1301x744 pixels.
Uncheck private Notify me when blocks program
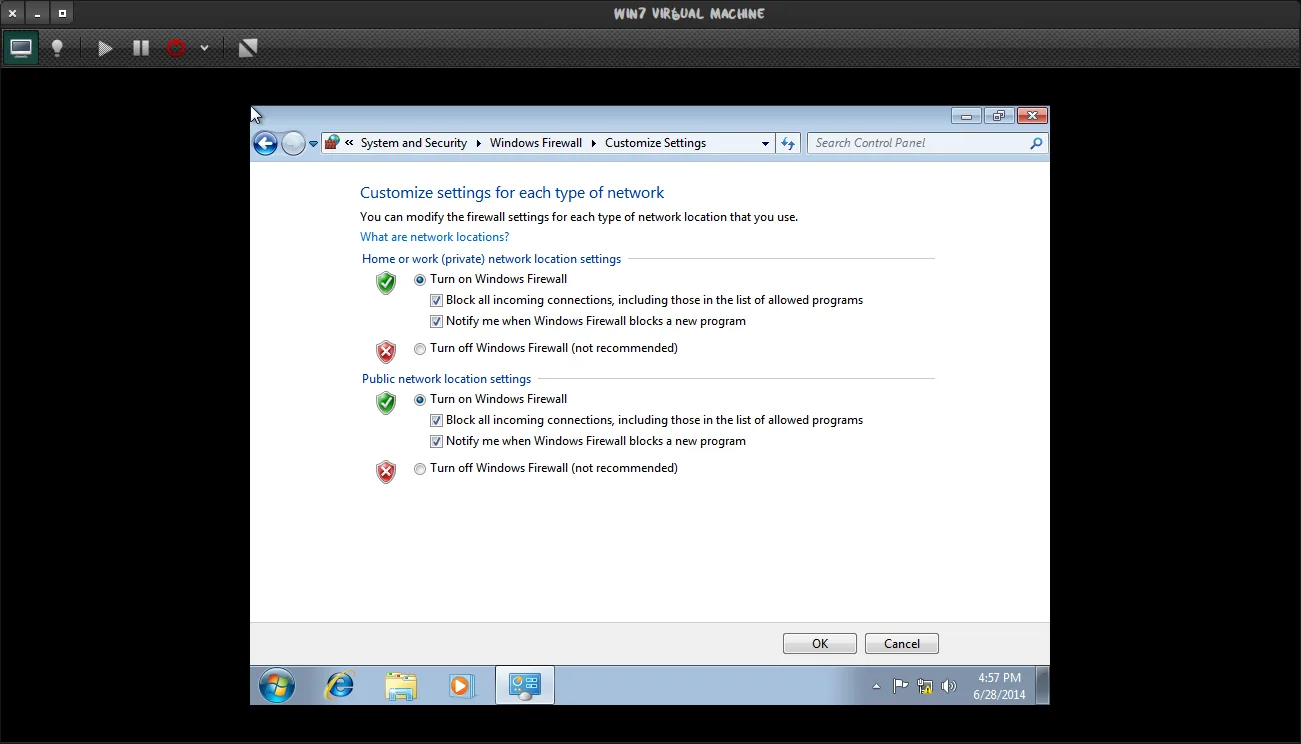point(436,321)
